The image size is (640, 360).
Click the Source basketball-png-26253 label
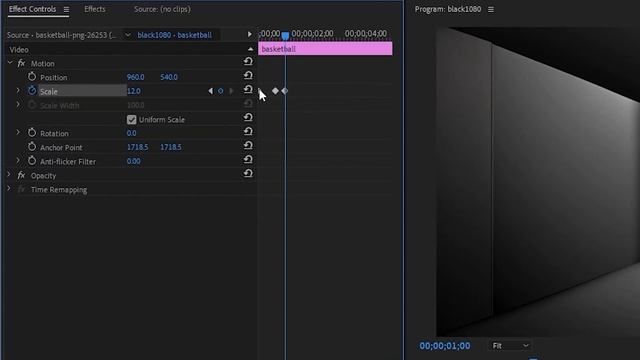coord(61,35)
